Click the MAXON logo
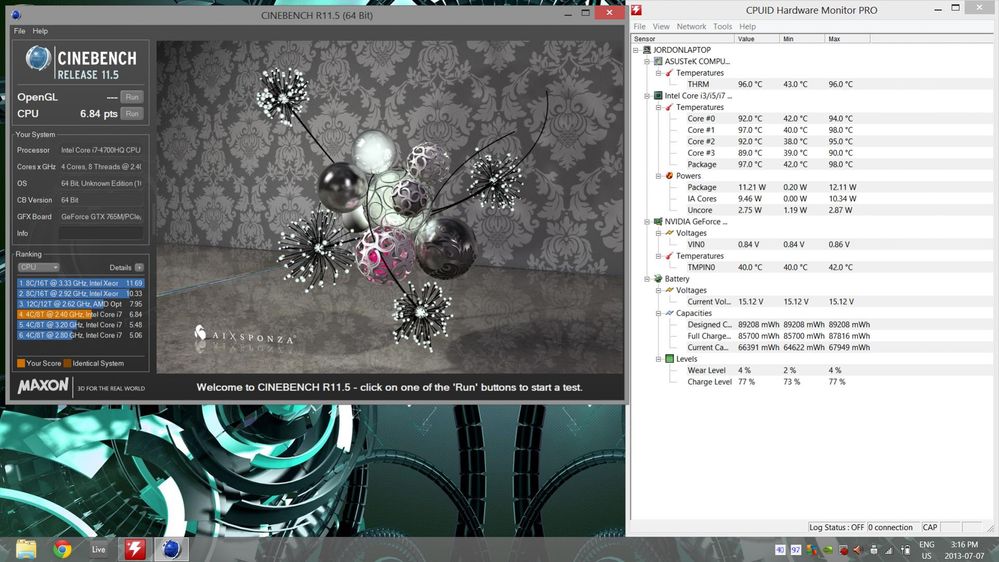This screenshot has width=999, height=562. click(43, 385)
